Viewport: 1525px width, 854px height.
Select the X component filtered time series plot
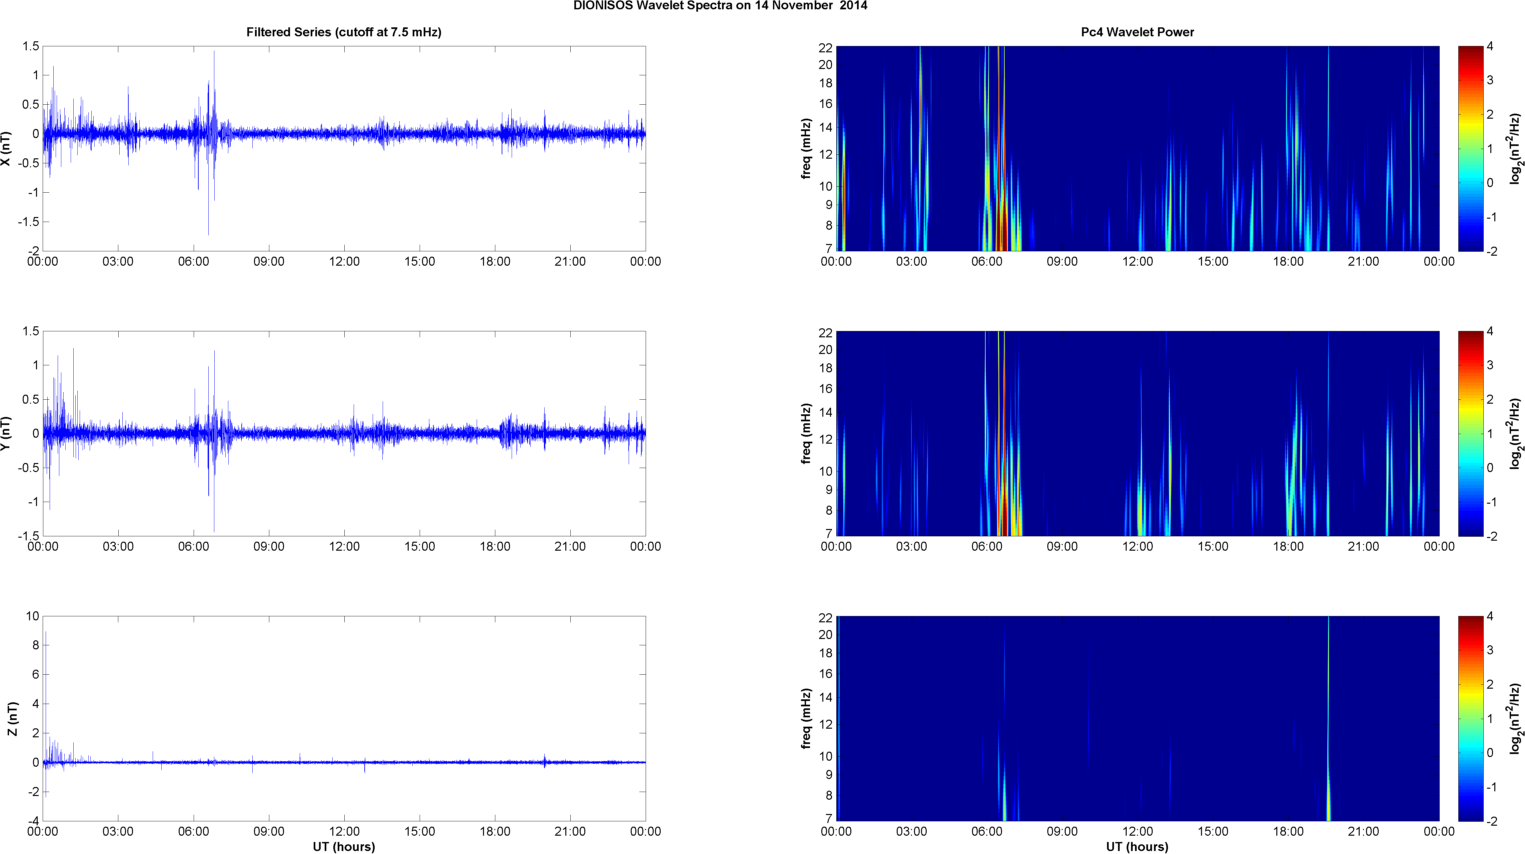coord(344,148)
